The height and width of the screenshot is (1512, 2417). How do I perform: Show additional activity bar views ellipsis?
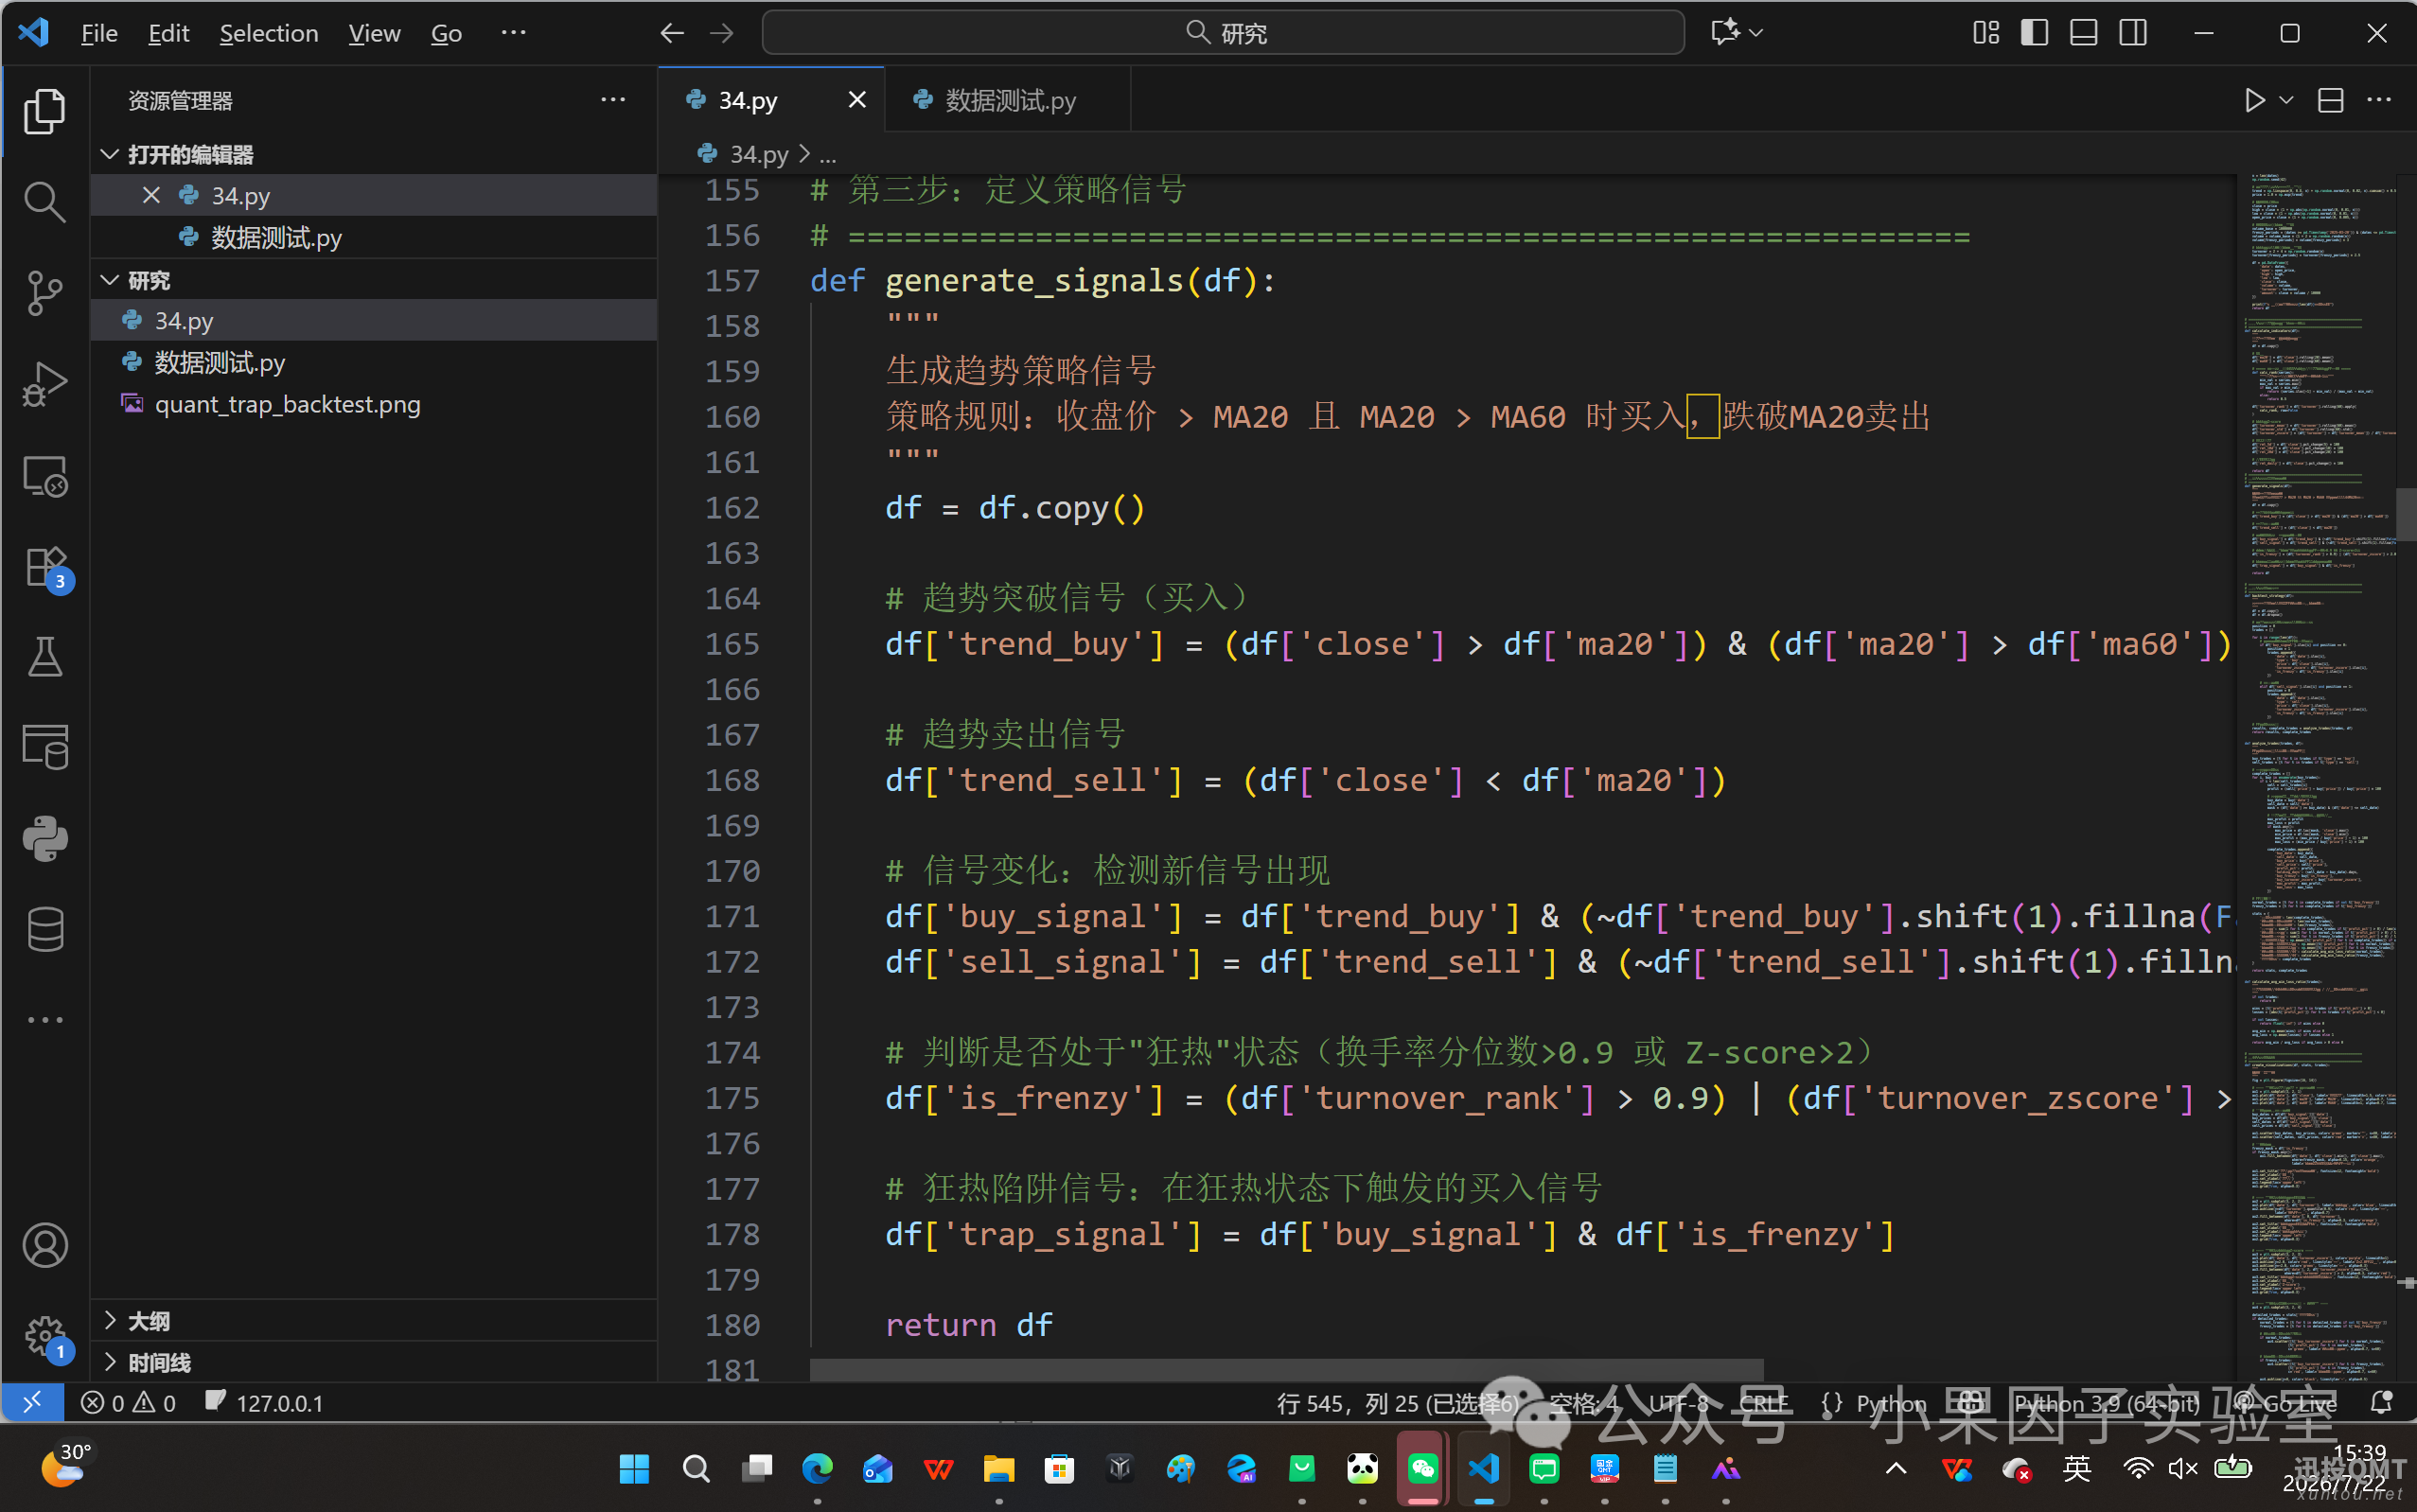click(x=45, y=1020)
